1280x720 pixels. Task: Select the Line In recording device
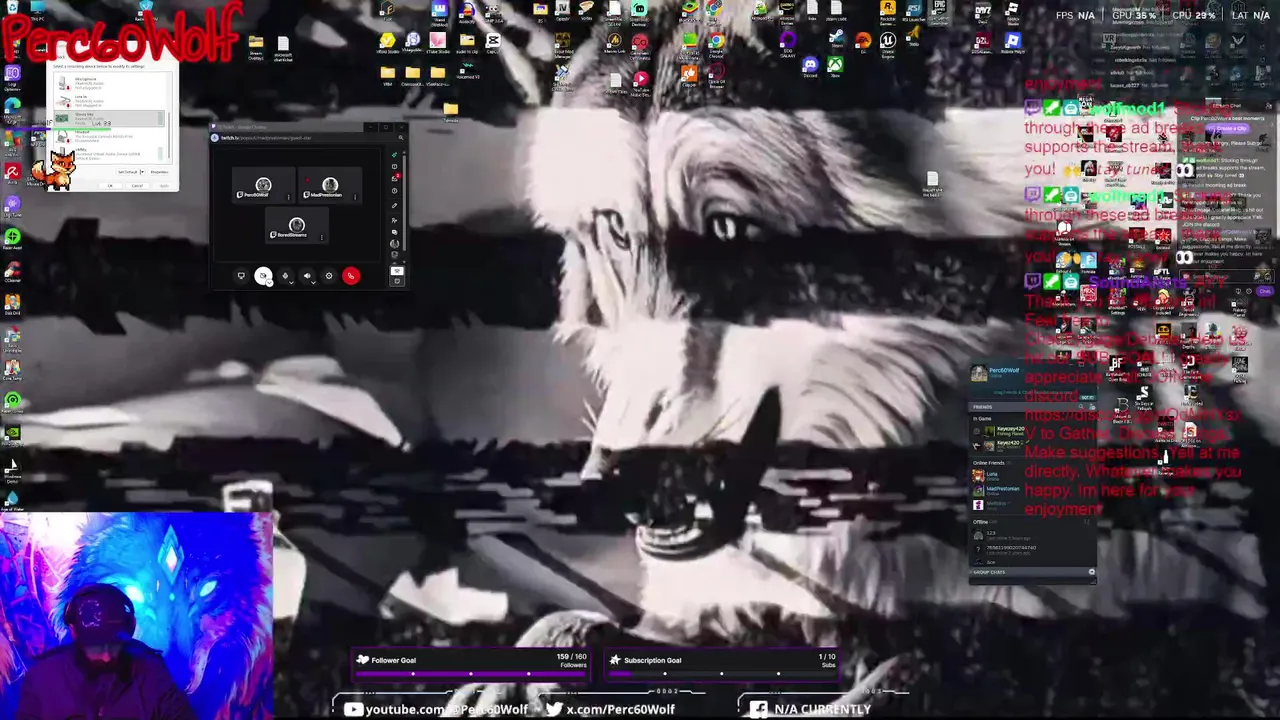click(109, 101)
